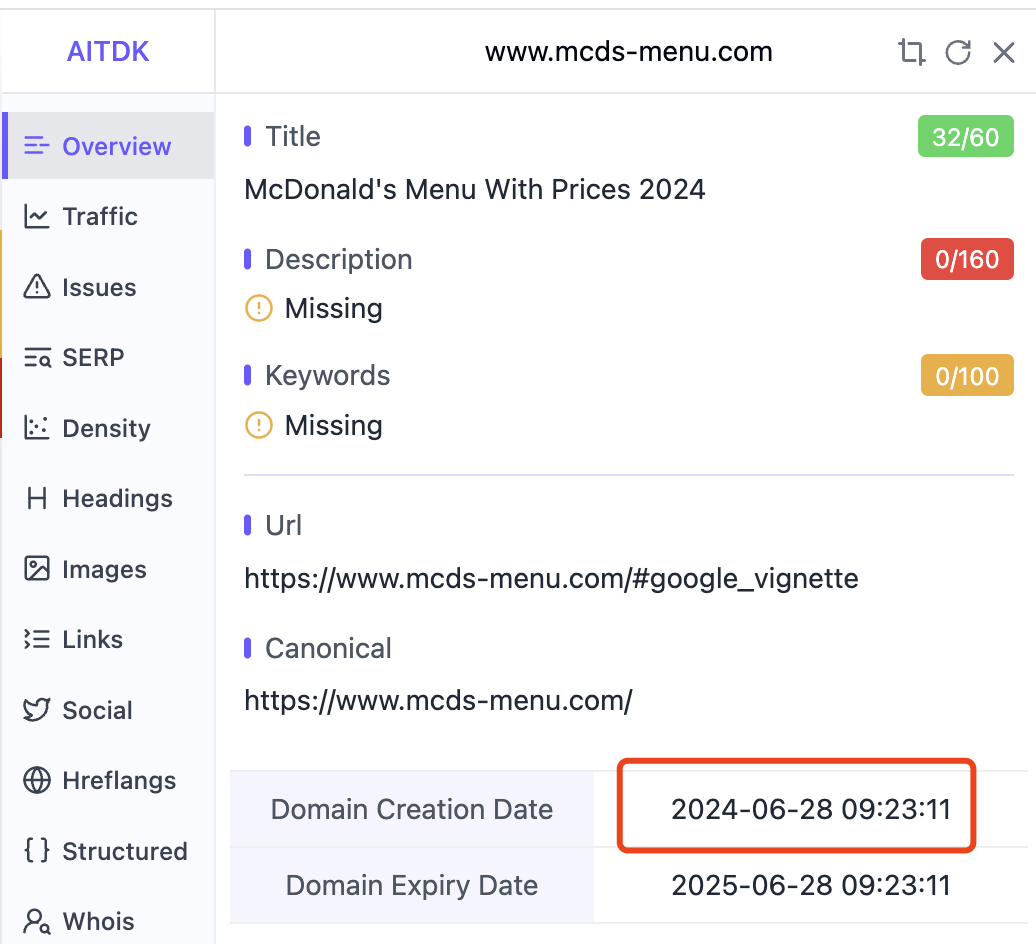The height and width of the screenshot is (944, 1036).
Task: Open the Structured data tab
Action: tap(109, 851)
